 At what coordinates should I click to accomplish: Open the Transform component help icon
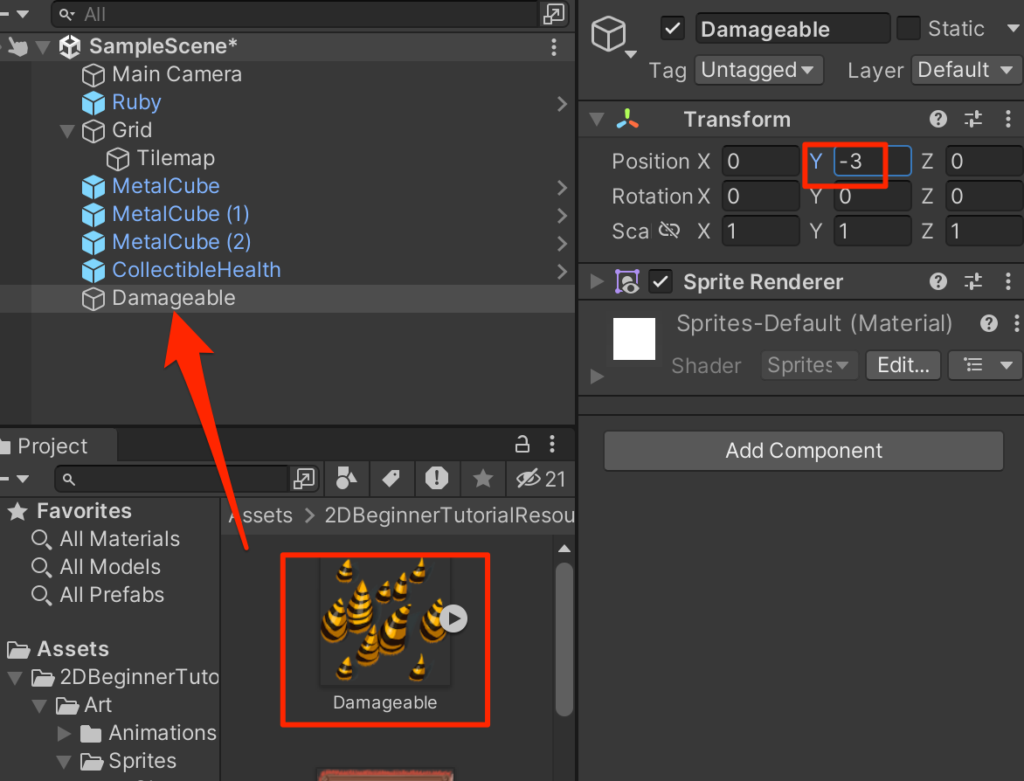click(938, 119)
